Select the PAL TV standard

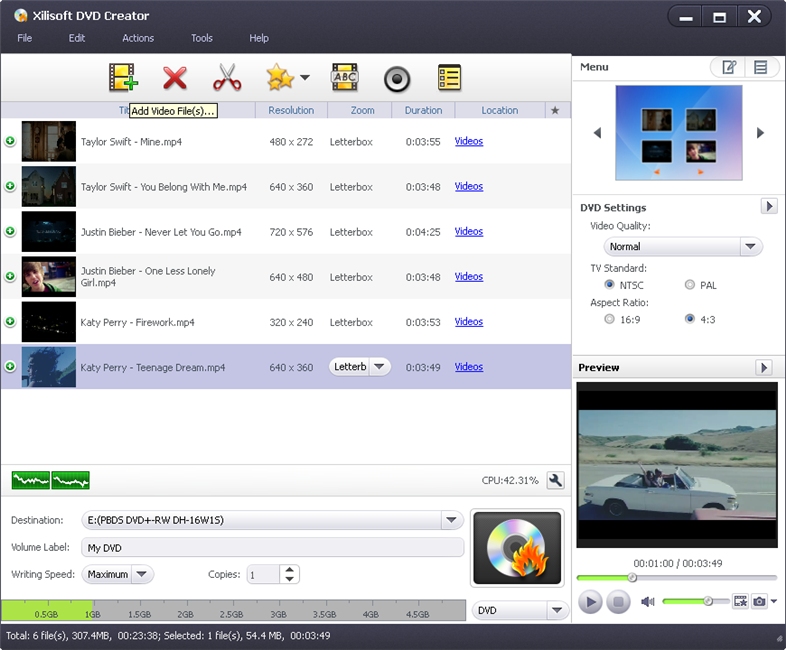(690, 285)
